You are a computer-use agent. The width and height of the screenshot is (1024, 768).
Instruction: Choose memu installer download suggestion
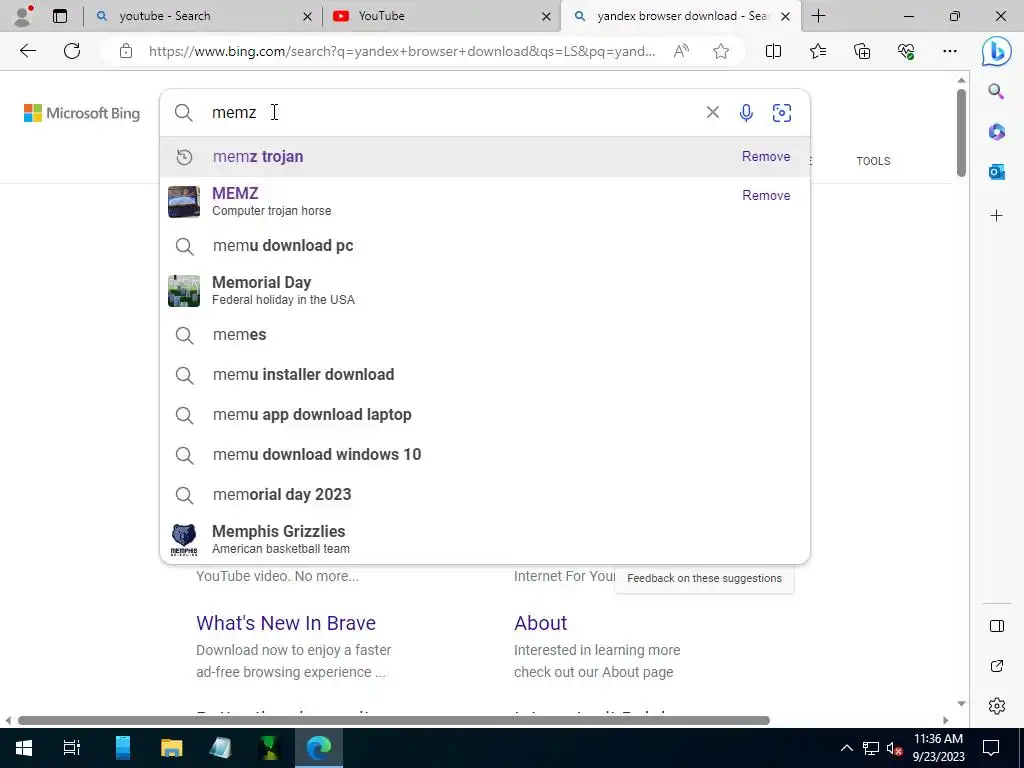click(485, 375)
